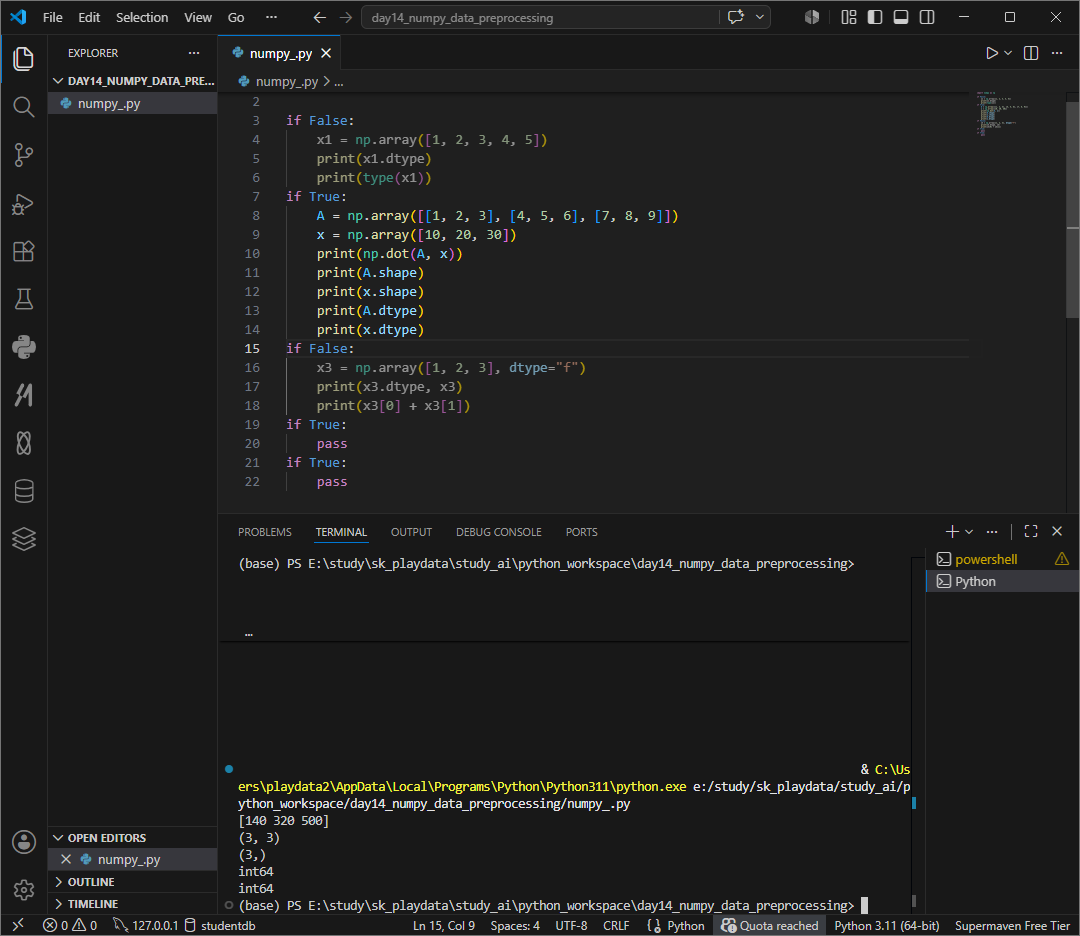Open the database icon view in activity bar
The image size is (1080, 936).
[23, 491]
